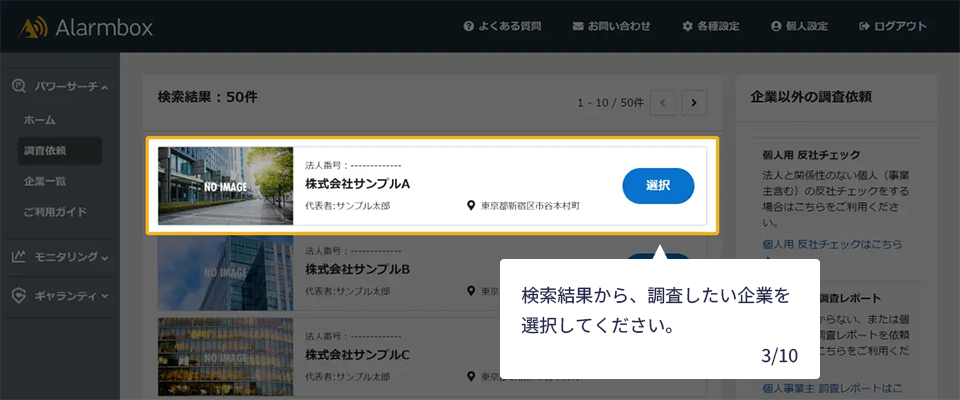Viewport: 960px width, 400px height.
Task: Click address 東京都新宿区市谷本村町
Action: click(530, 206)
